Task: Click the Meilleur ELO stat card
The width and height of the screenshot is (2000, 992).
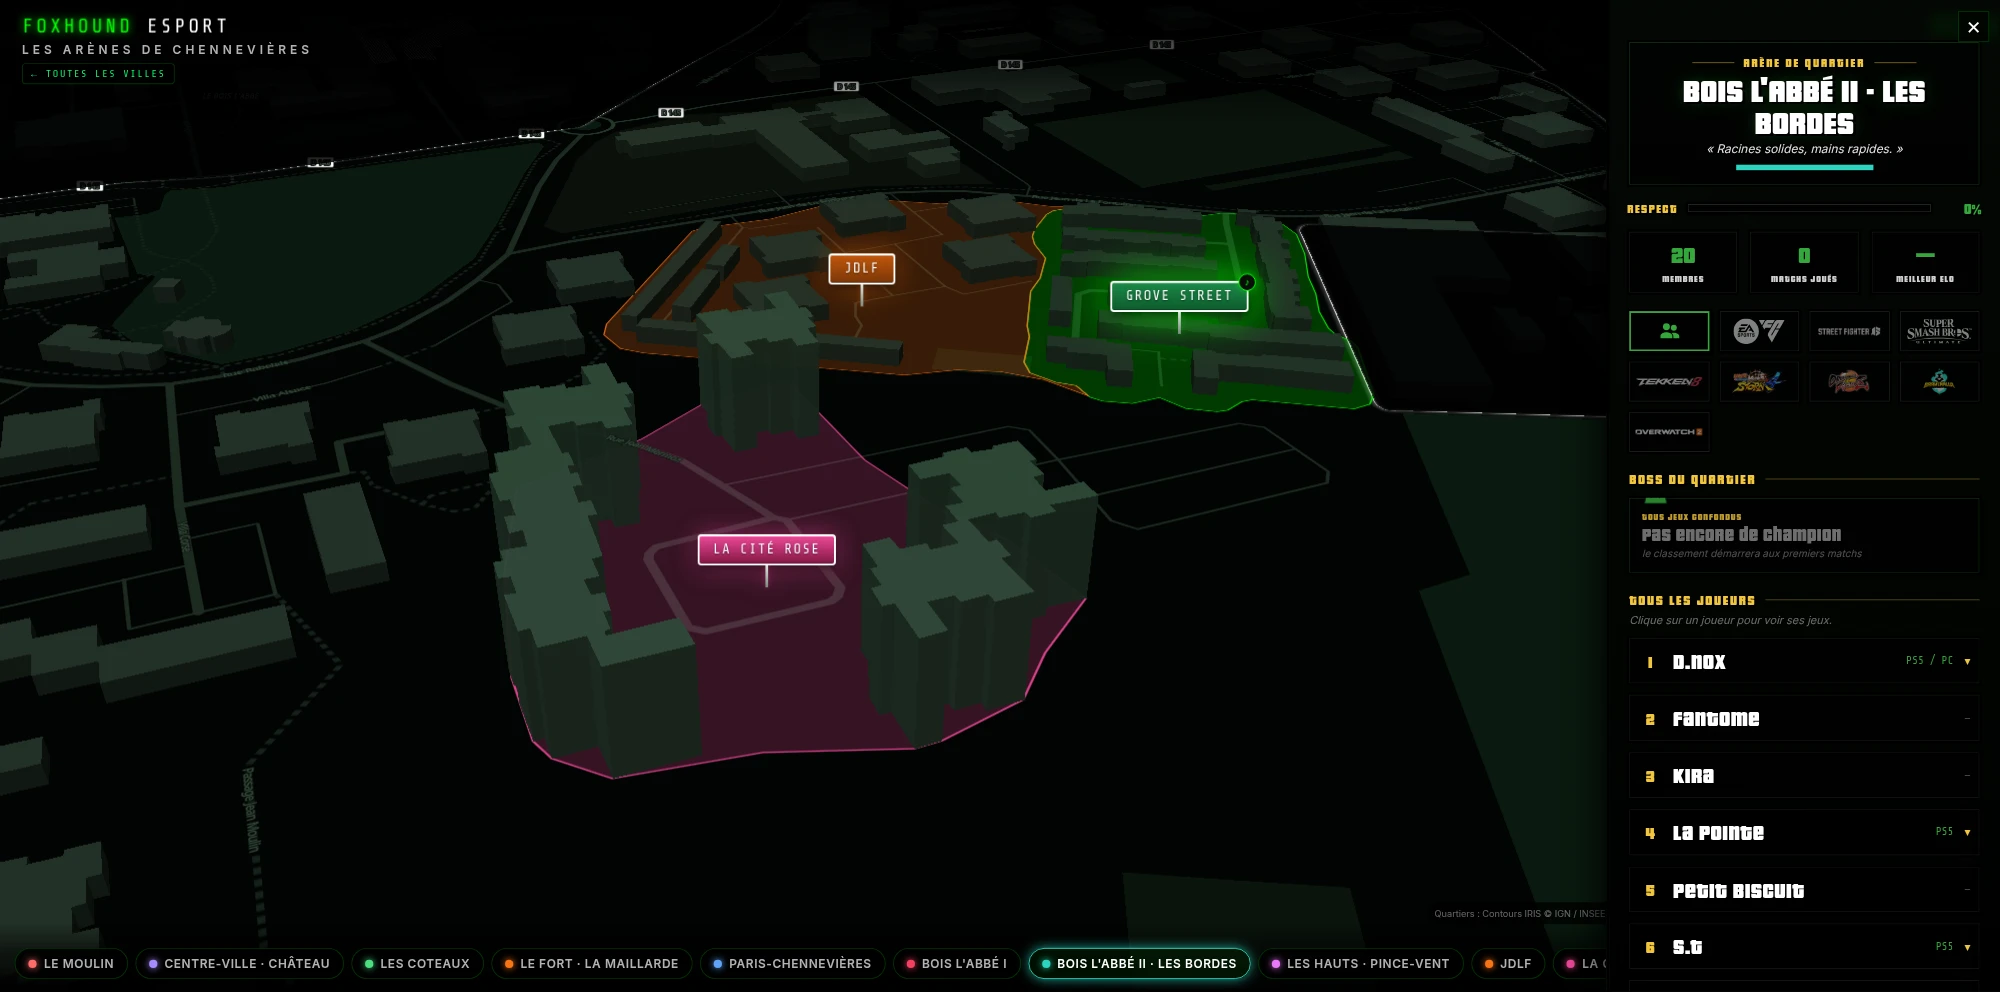Action: [1925, 263]
